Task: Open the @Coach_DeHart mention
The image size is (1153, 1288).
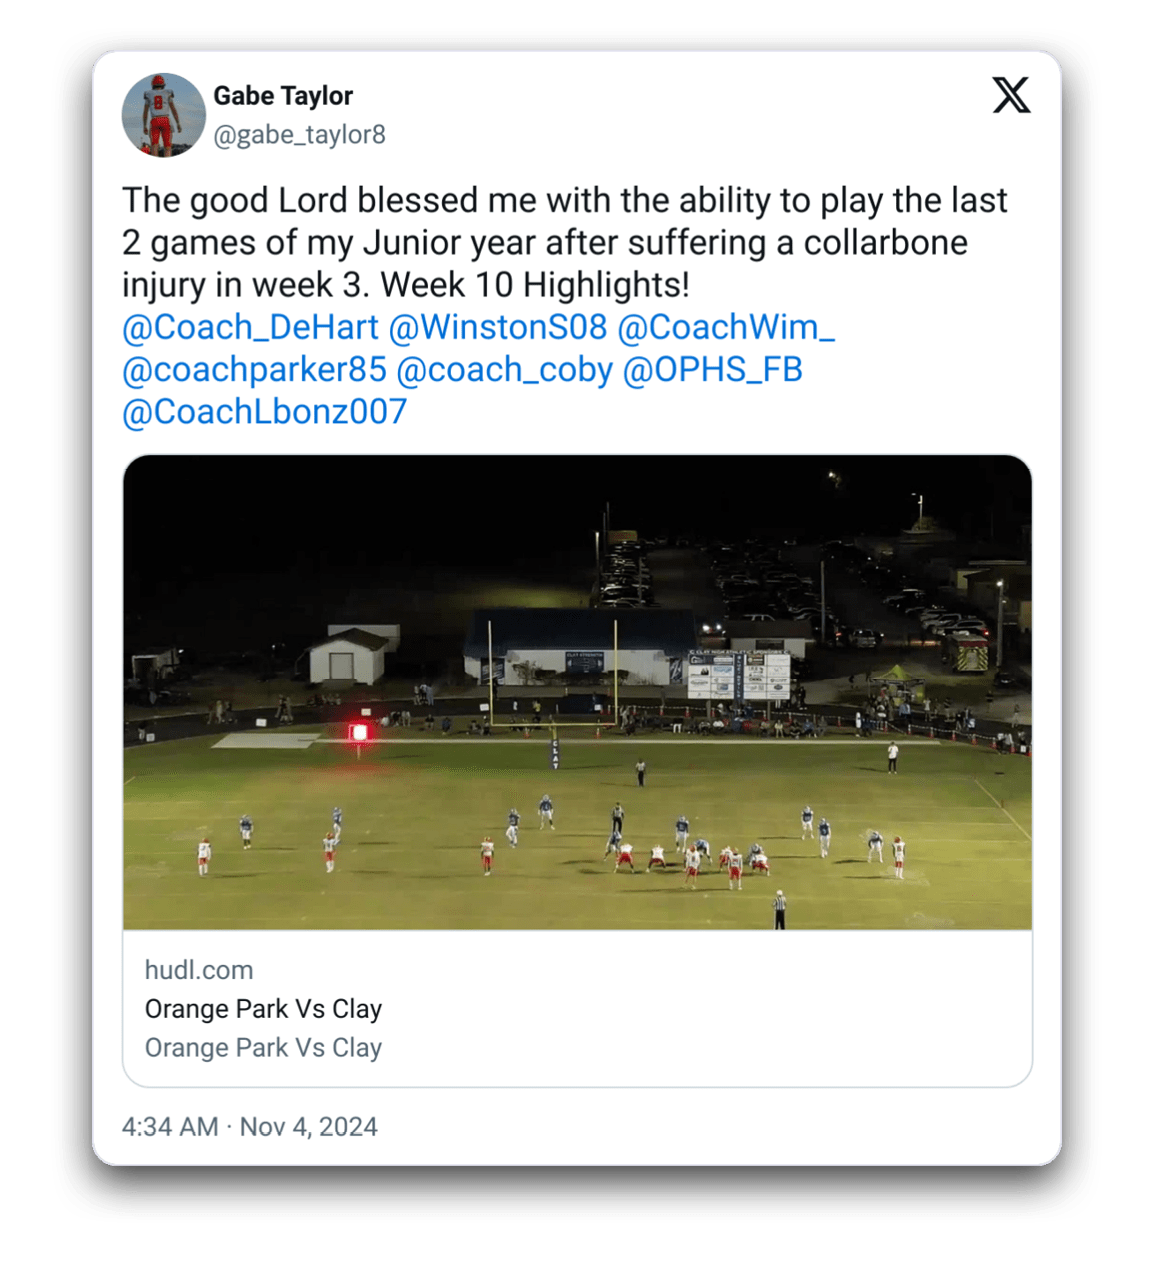Action: [250, 327]
